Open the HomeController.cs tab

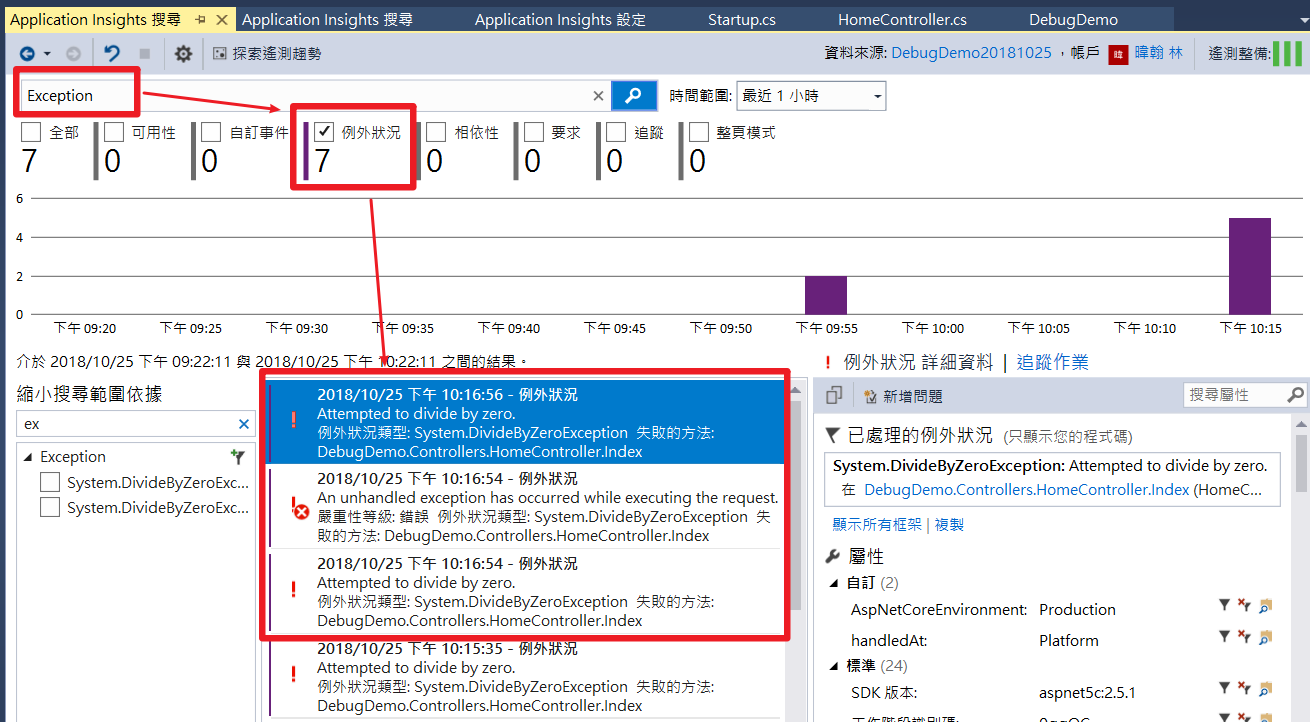(902, 20)
